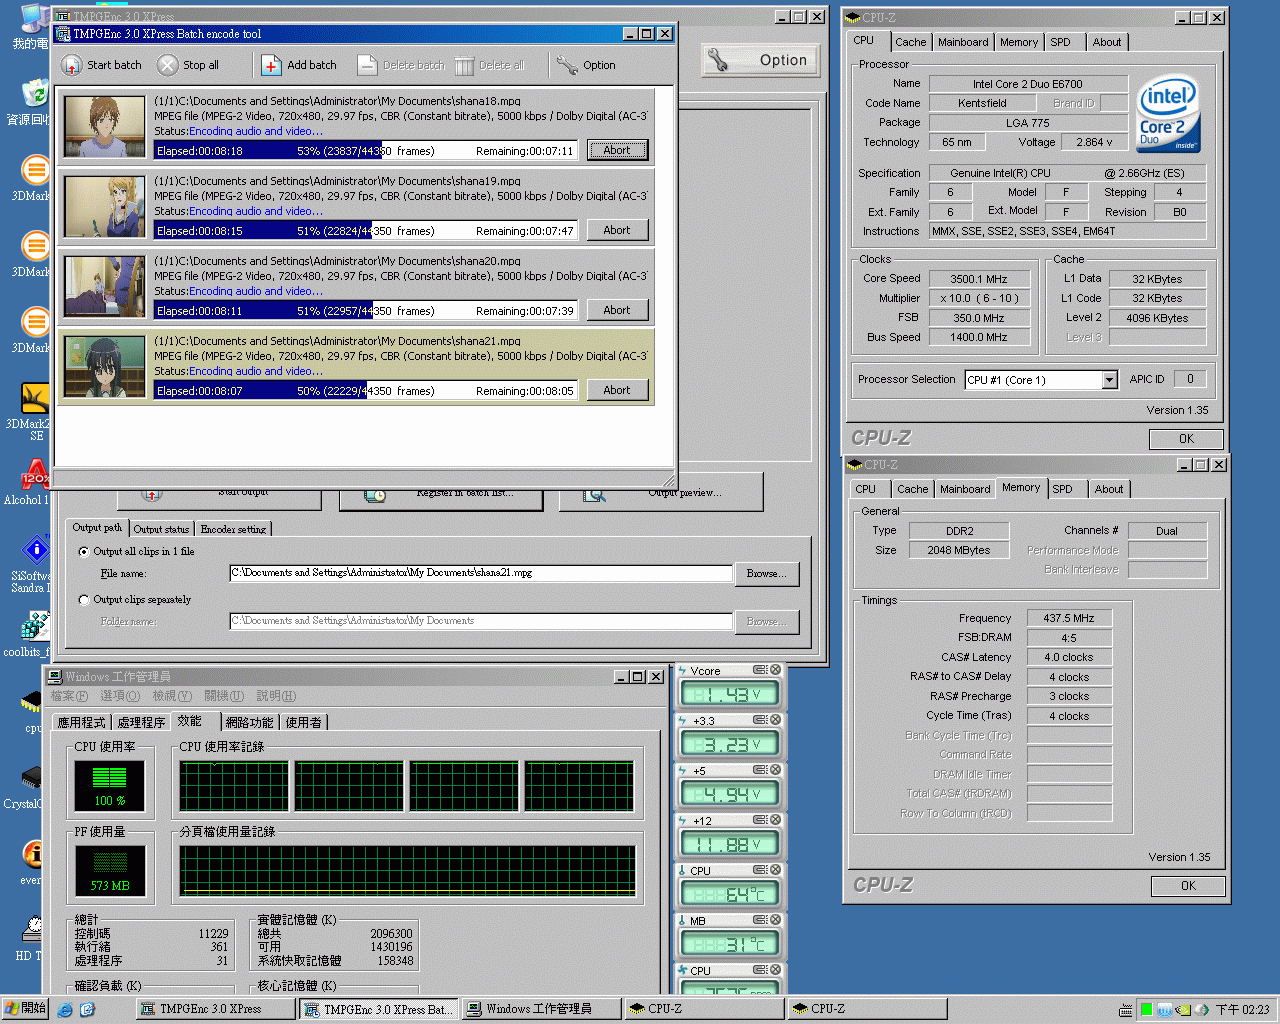1280x1024 pixels.
Task: Click Browse next to the File name field
Action: (x=767, y=573)
